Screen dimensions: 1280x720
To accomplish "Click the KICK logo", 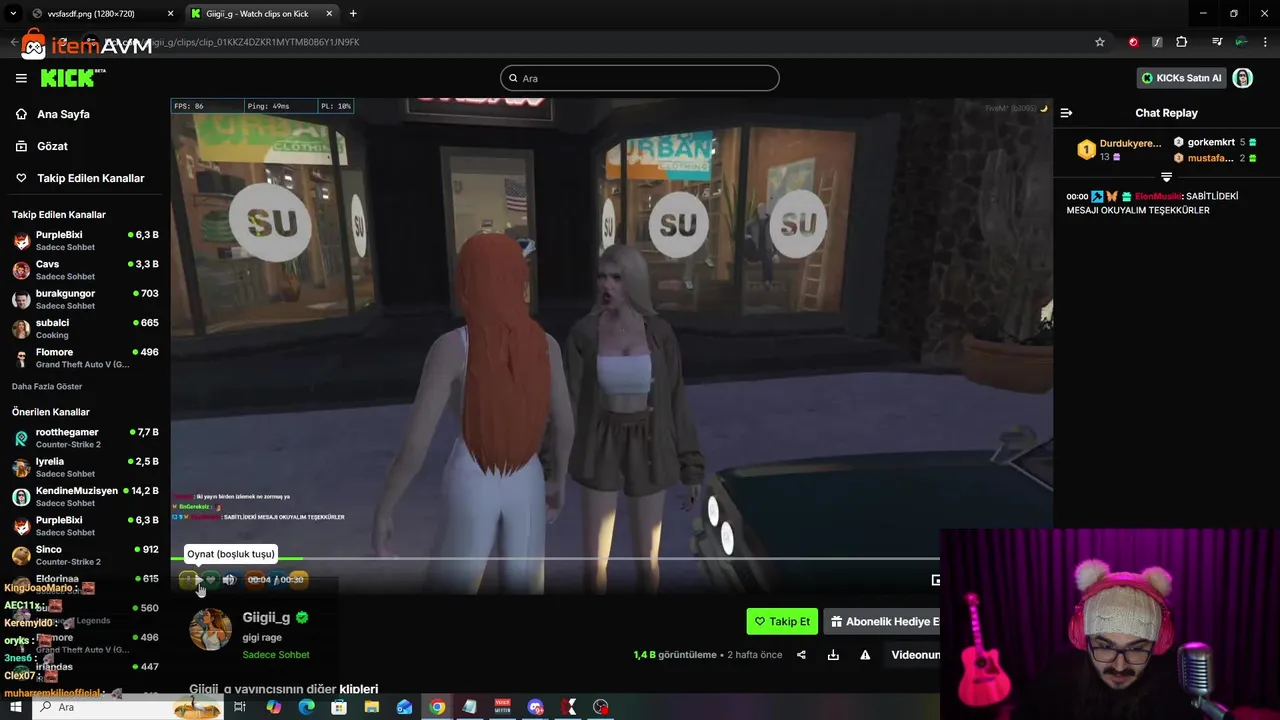I will (70, 78).
